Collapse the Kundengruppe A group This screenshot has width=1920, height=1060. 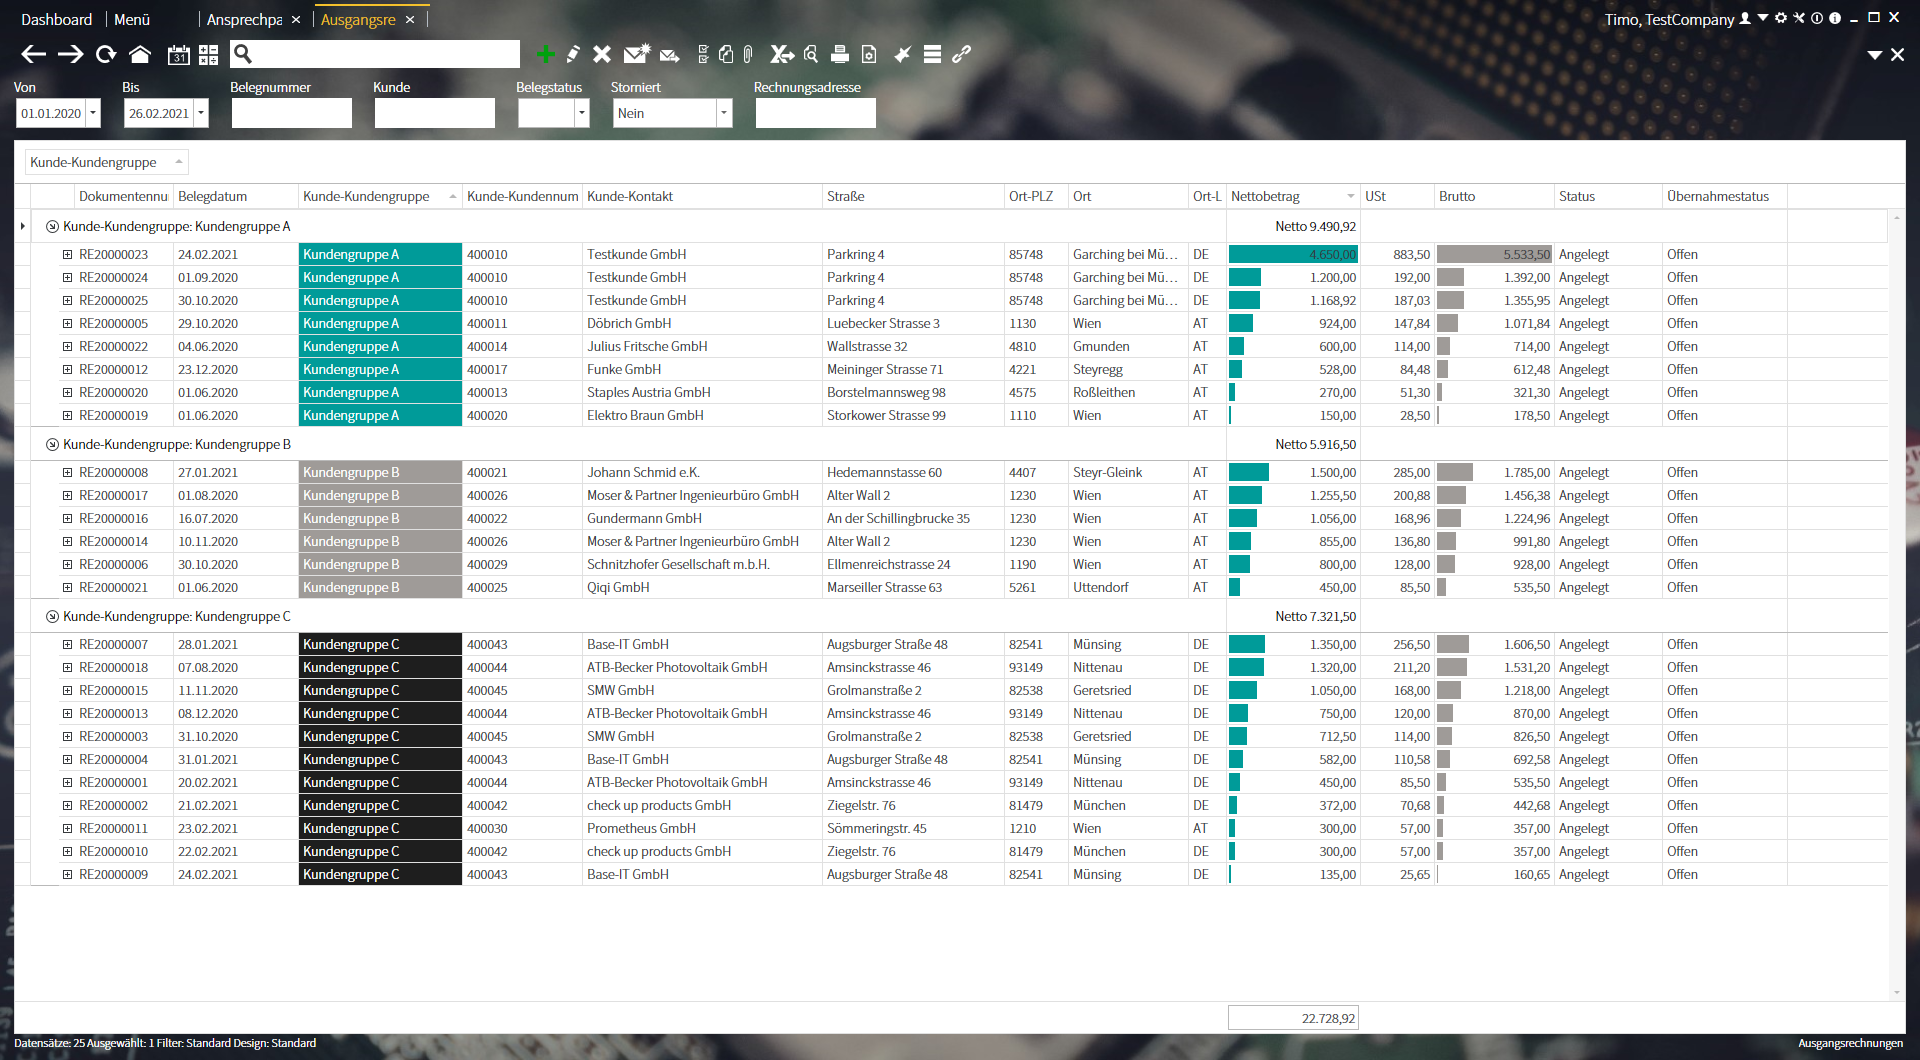(x=52, y=227)
